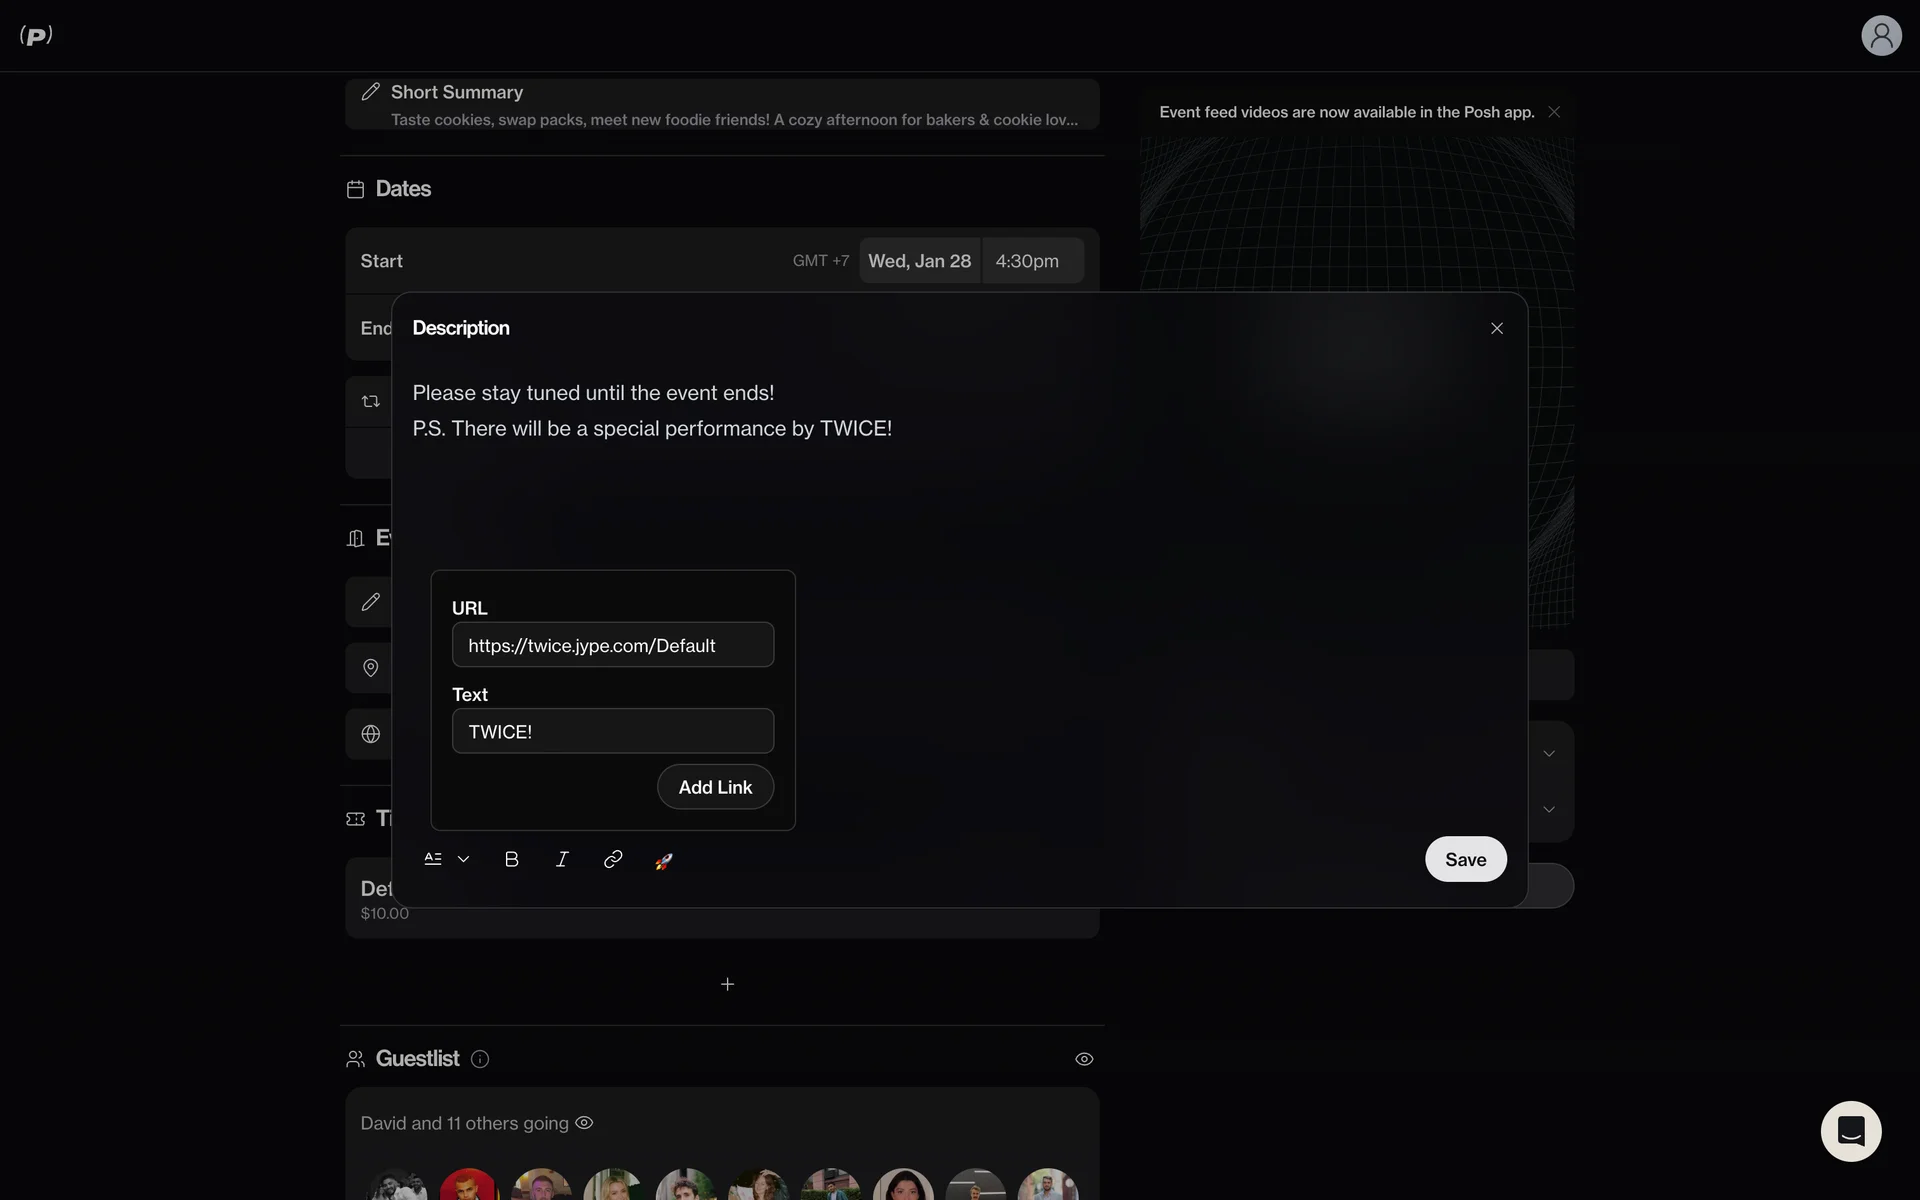1920x1200 pixels.
Task: Toggle Guestlist visibility eye icon
Action: (x=1084, y=1059)
